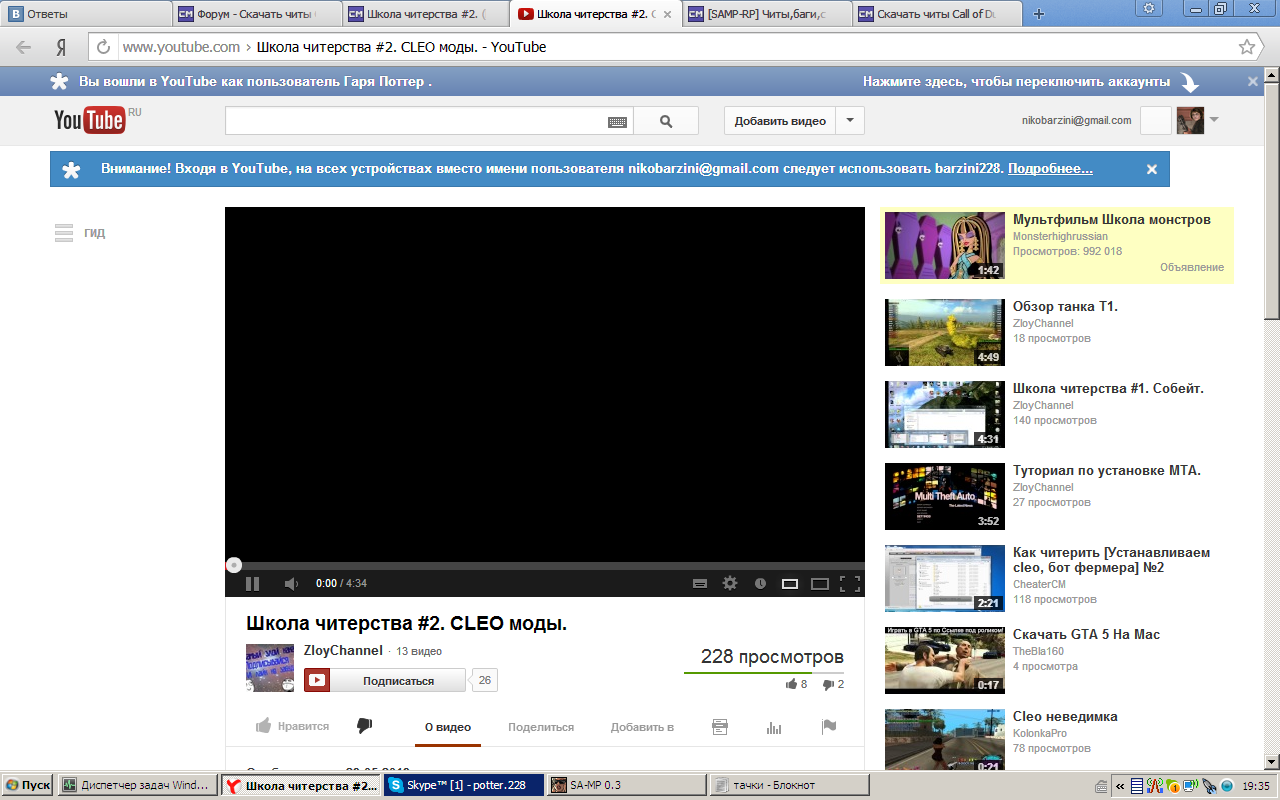Bookmark the page with star icon
1280x800 pixels.
tap(1246, 47)
